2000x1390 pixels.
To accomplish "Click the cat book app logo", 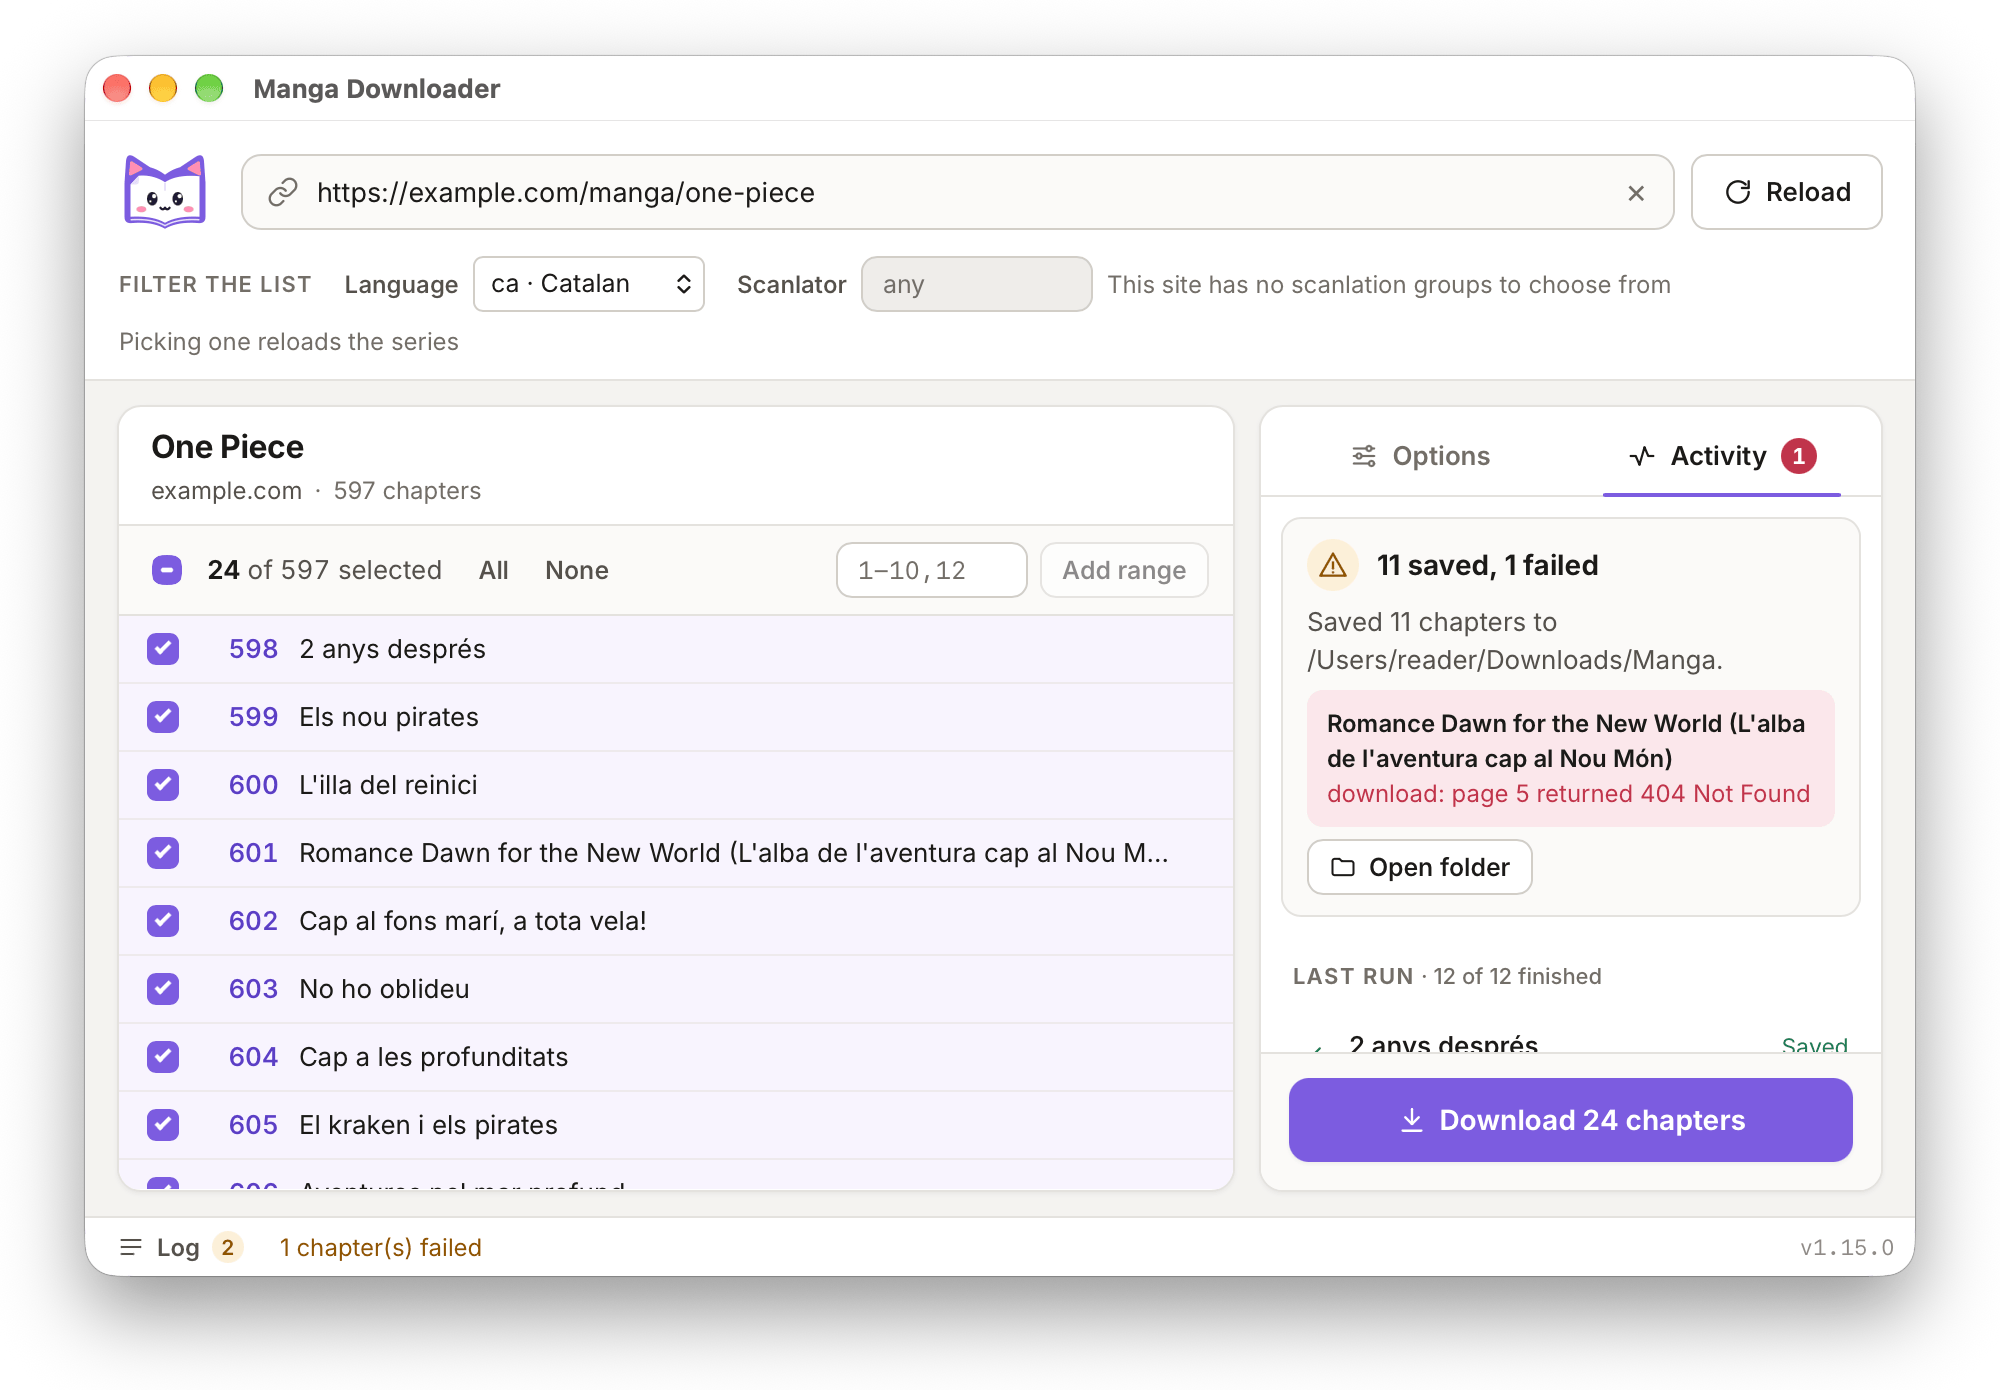I will pyautogui.click(x=165, y=191).
